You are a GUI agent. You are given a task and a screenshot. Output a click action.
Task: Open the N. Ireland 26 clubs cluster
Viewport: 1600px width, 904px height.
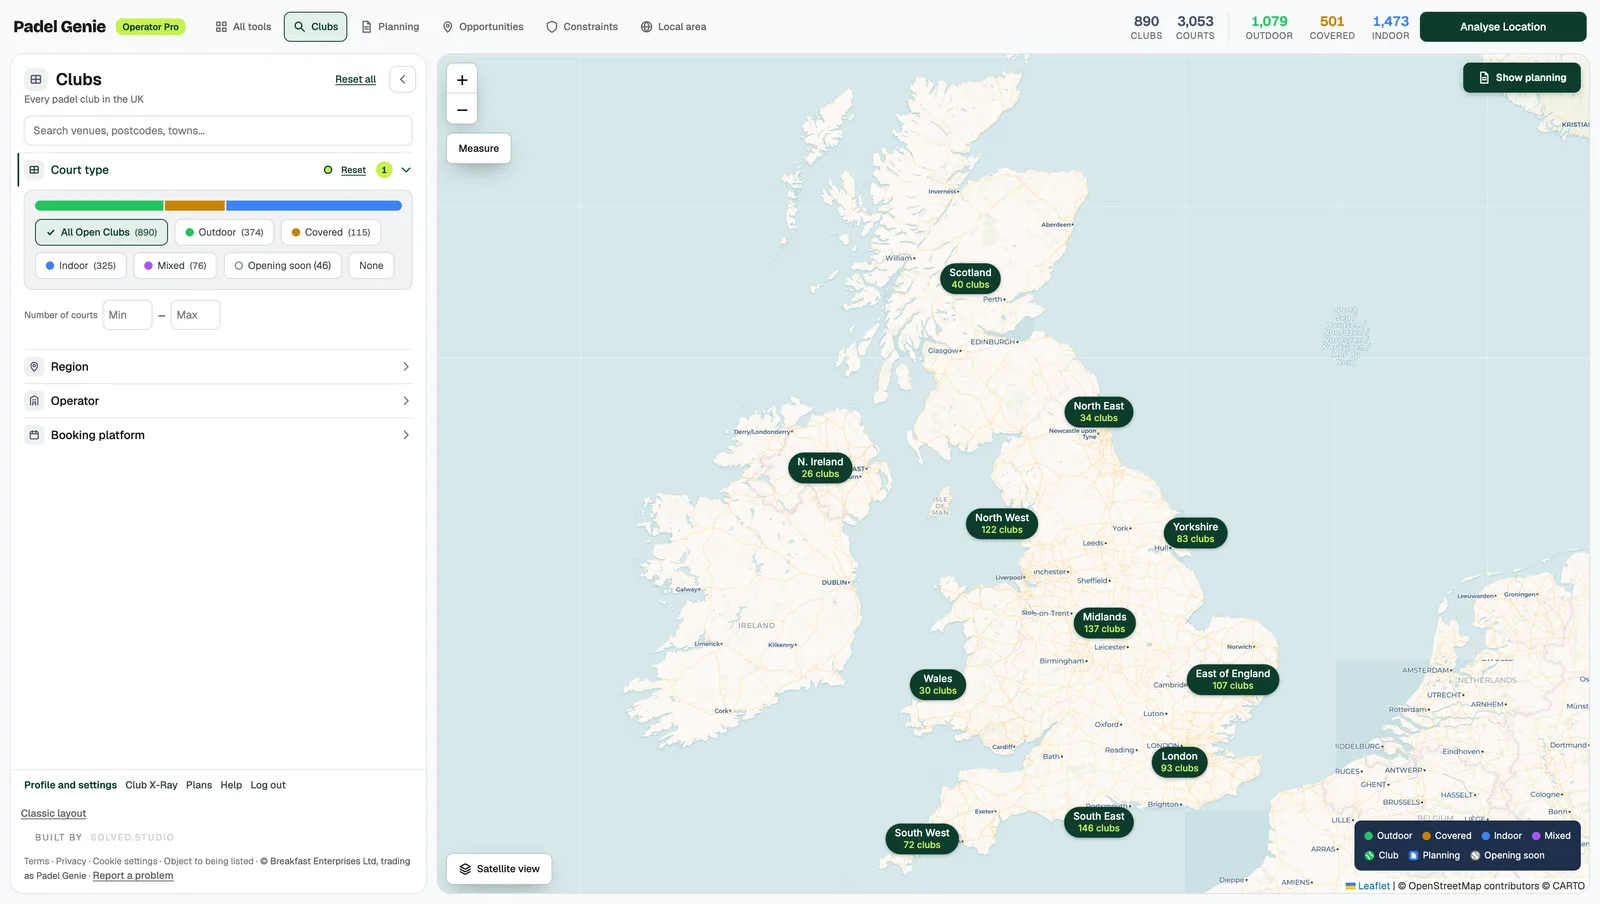820,468
